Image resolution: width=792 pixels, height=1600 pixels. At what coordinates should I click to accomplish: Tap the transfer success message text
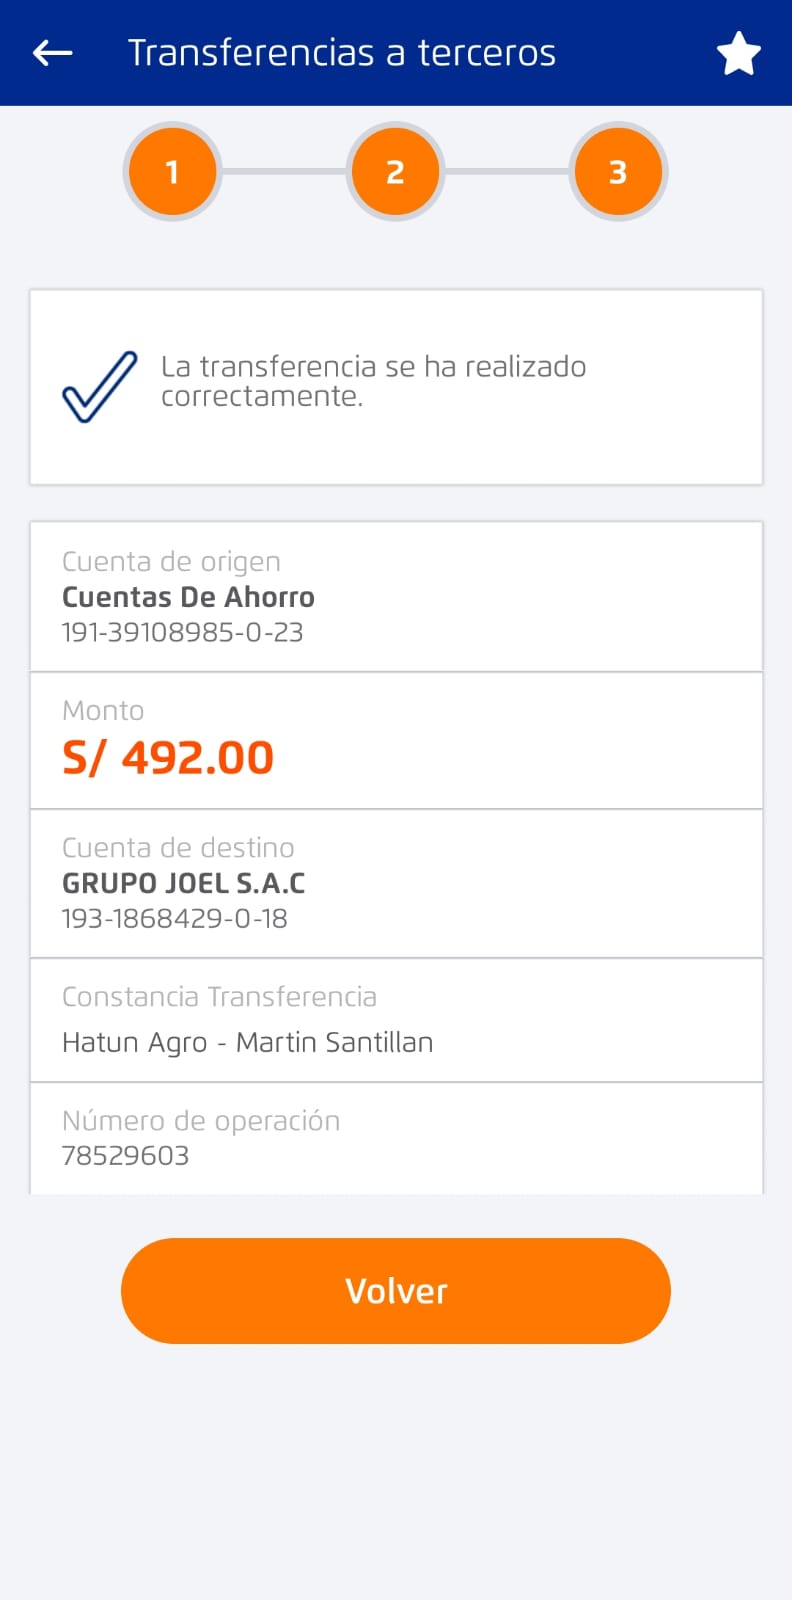tap(373, 381)
